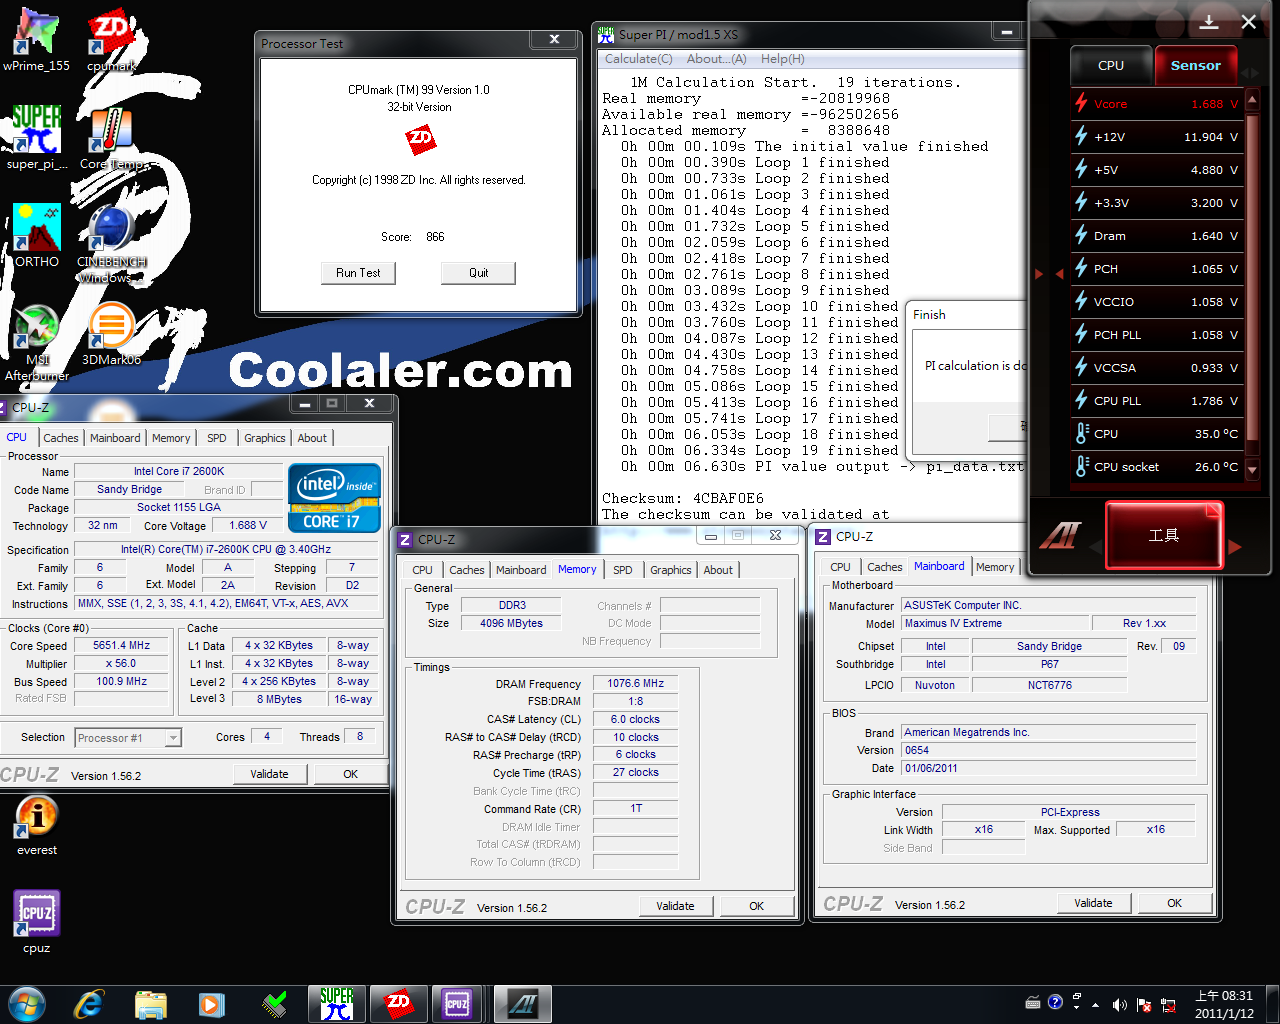This screenshot has width=1280, height=1024.
Task: Click the Vcore reading 1.688 V
Action: click(x=1214, y=104)
